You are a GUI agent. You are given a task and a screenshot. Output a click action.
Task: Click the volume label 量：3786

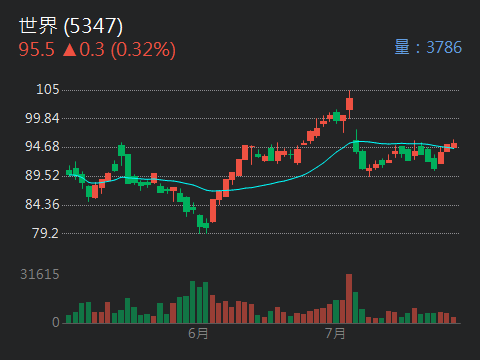(x=428, y=47)
